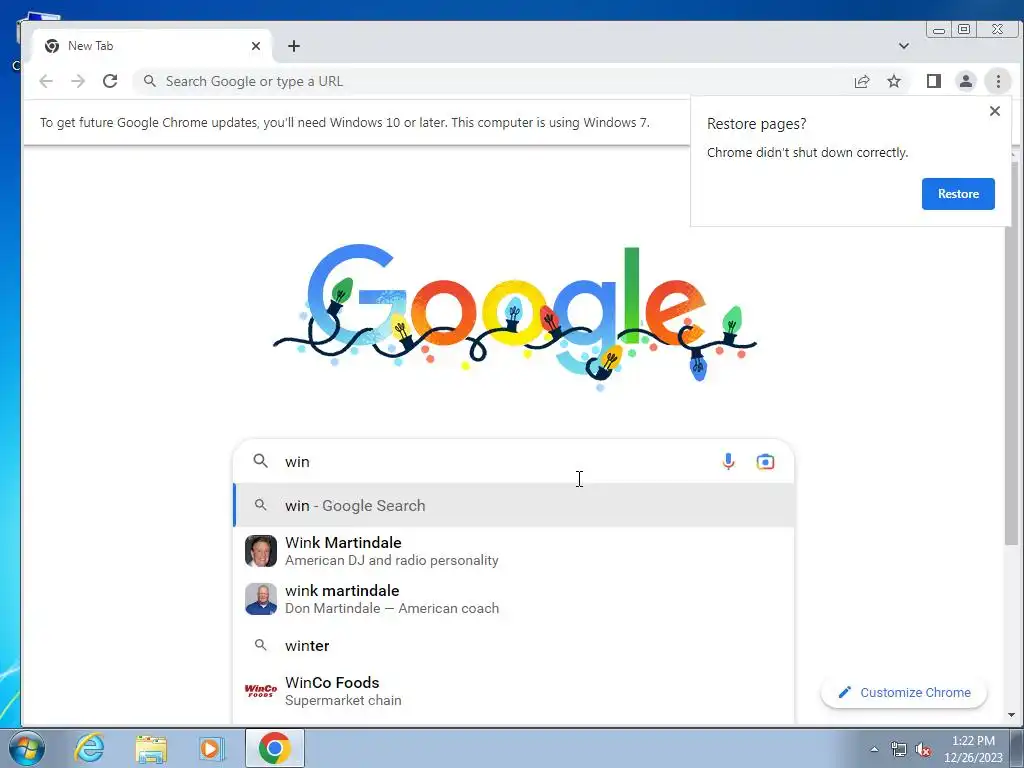Click the page vertical scrollbar thumb
1024x768 pixels.
coord(1012,353)
